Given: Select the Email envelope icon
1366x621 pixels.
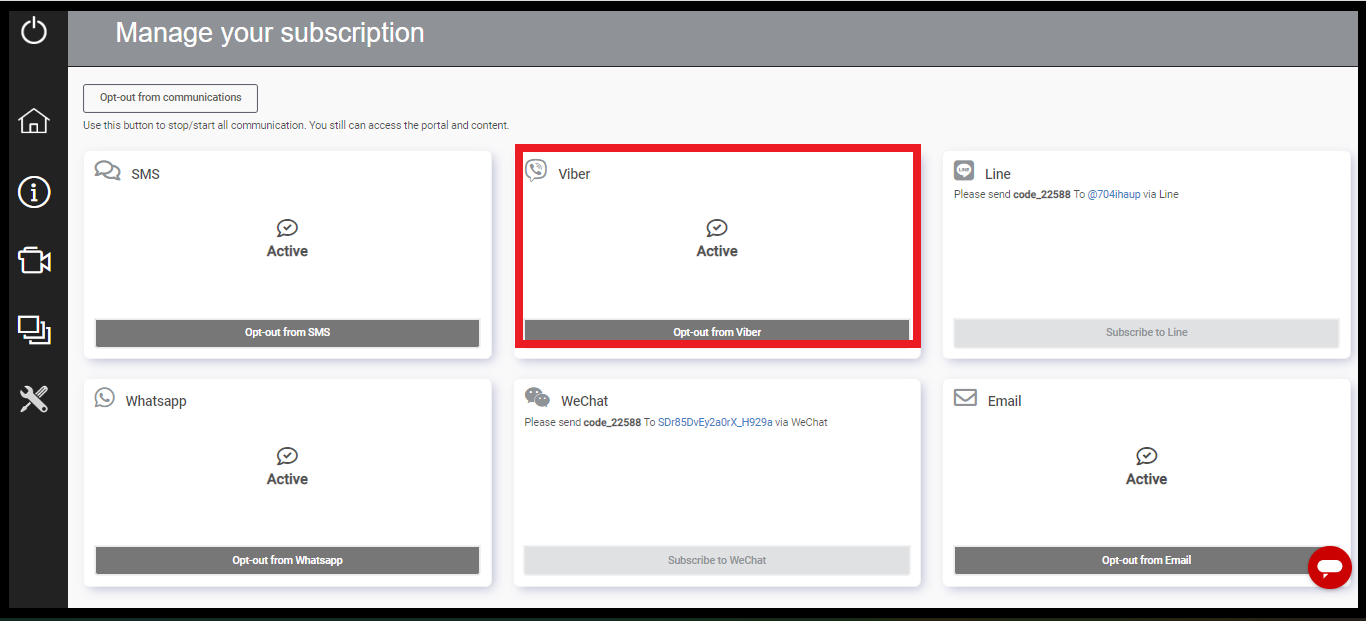Looking at the screenshot, I should click(x=965, y=397).
